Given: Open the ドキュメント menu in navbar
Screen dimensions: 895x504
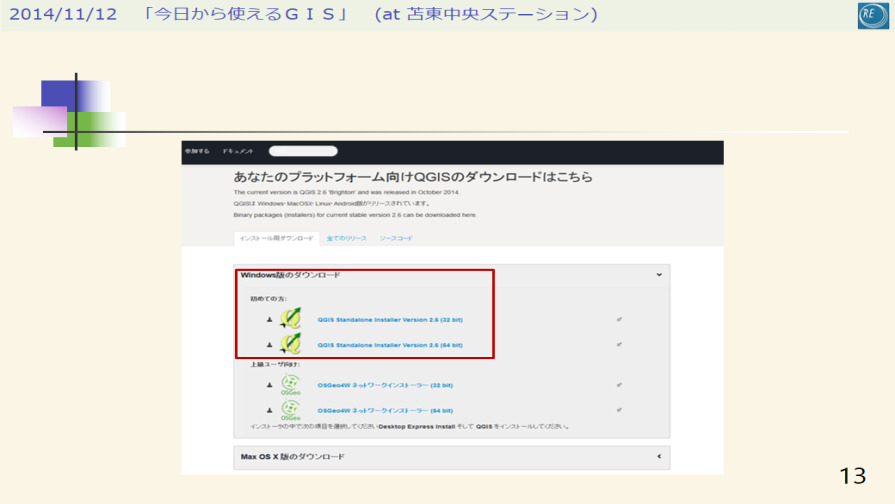Looking at the screenshot, I should point(238,152).
